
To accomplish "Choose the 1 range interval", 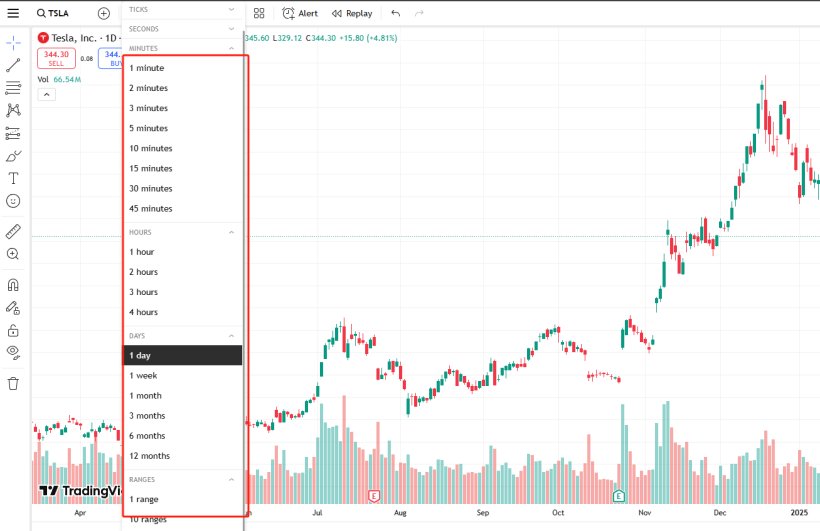I will coord(182,500).
